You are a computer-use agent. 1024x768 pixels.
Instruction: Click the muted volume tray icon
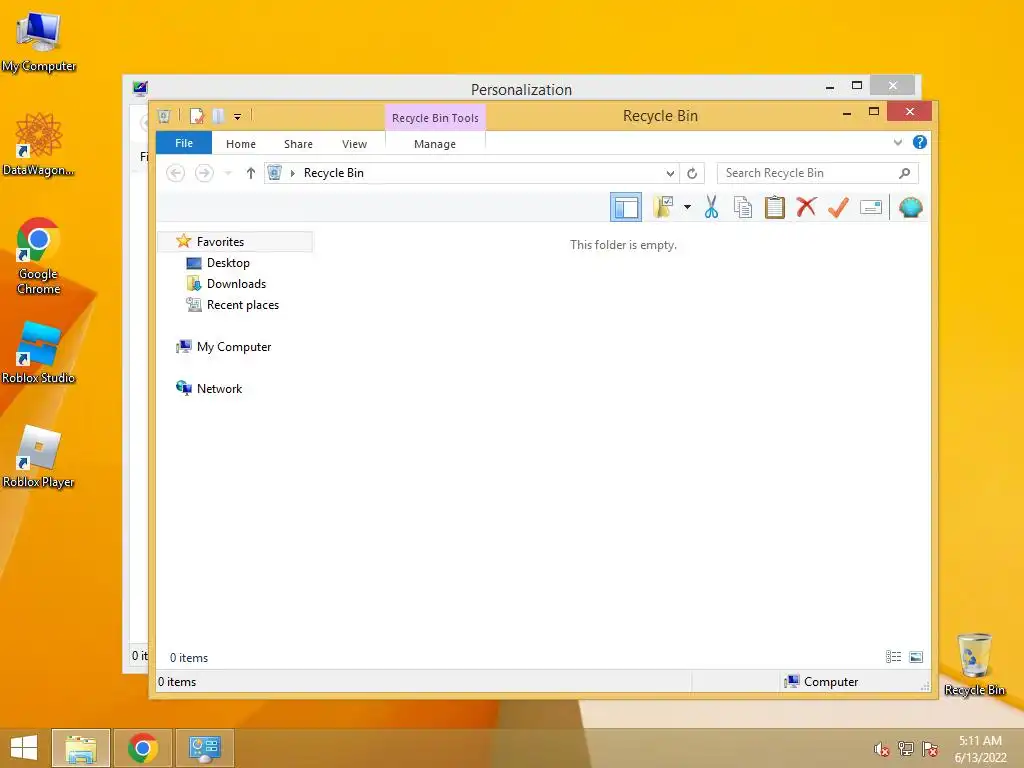click(881, 749)
